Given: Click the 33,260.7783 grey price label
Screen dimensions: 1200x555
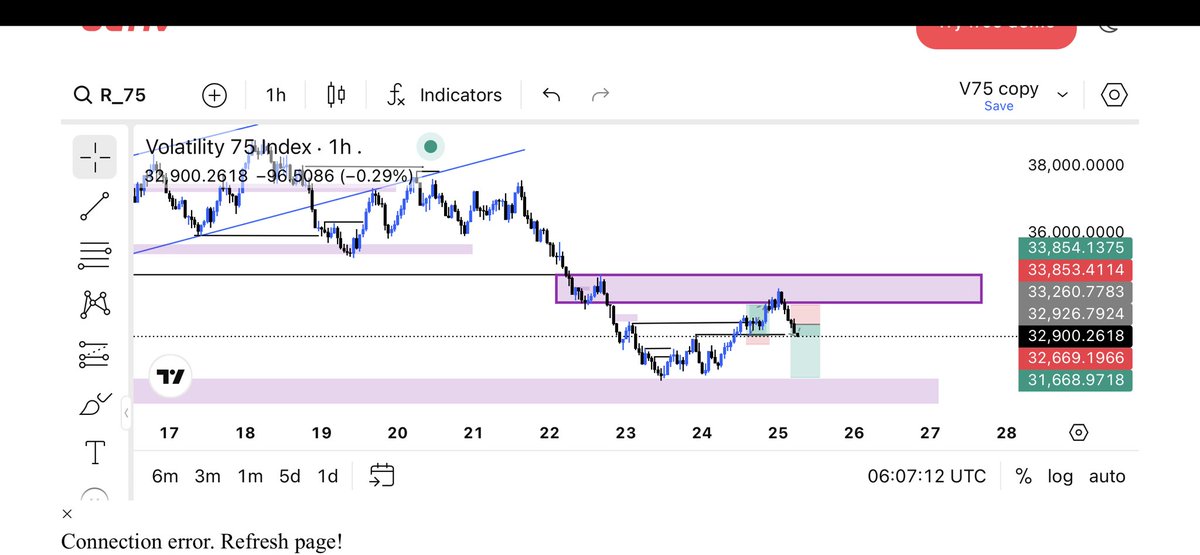Looking at the screenshot, I should point(1074,292).
